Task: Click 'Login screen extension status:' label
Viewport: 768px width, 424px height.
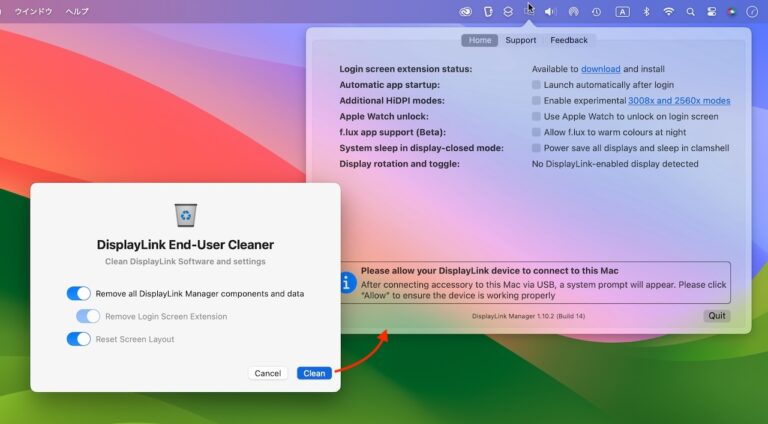Action: click(x=406, y=69)
